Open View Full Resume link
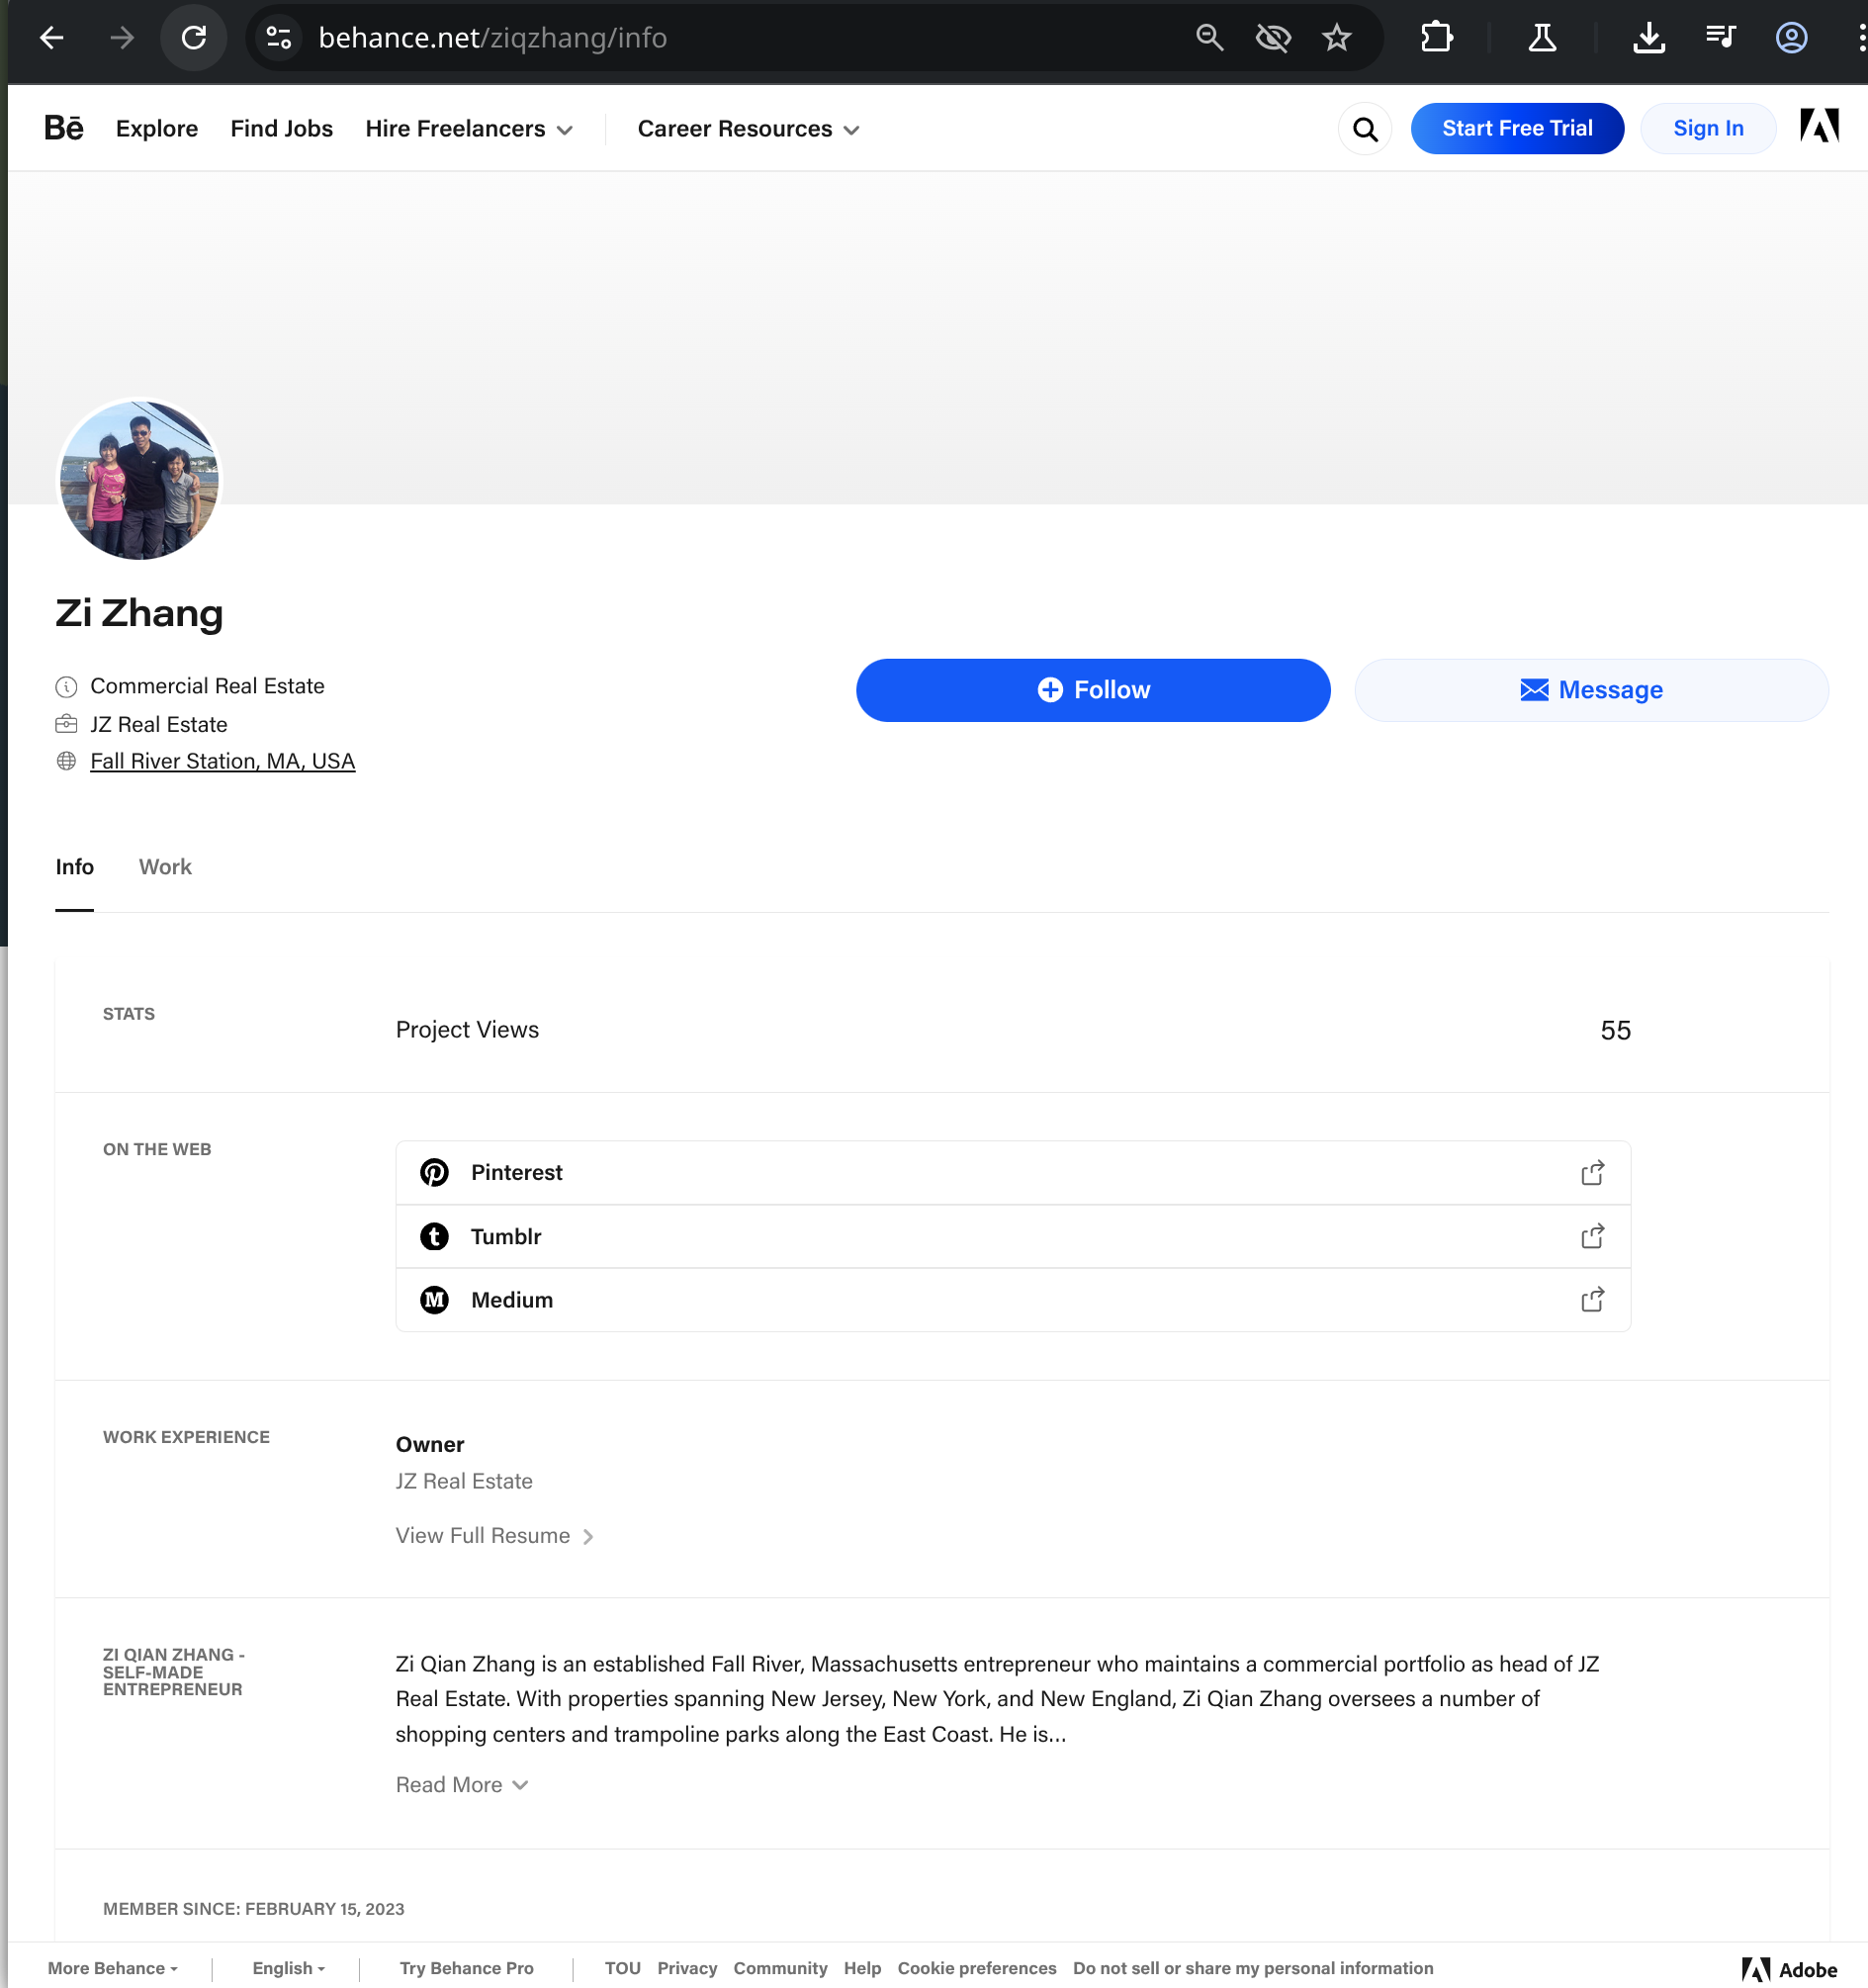 coord(495,1536)
